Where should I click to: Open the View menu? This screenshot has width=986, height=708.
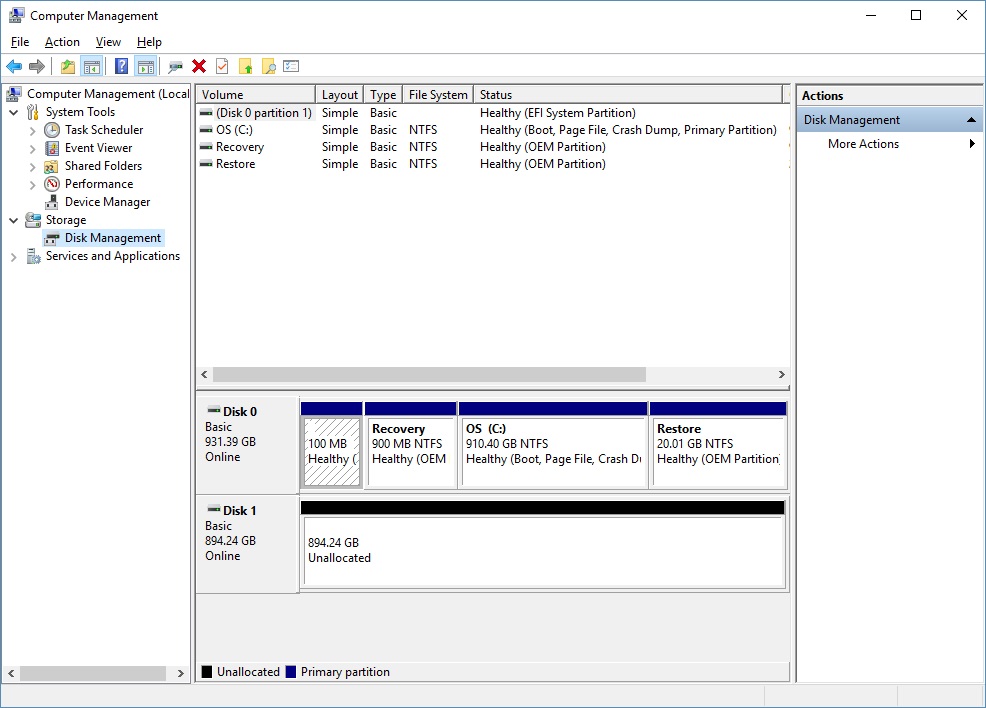[x=108, y=42]
